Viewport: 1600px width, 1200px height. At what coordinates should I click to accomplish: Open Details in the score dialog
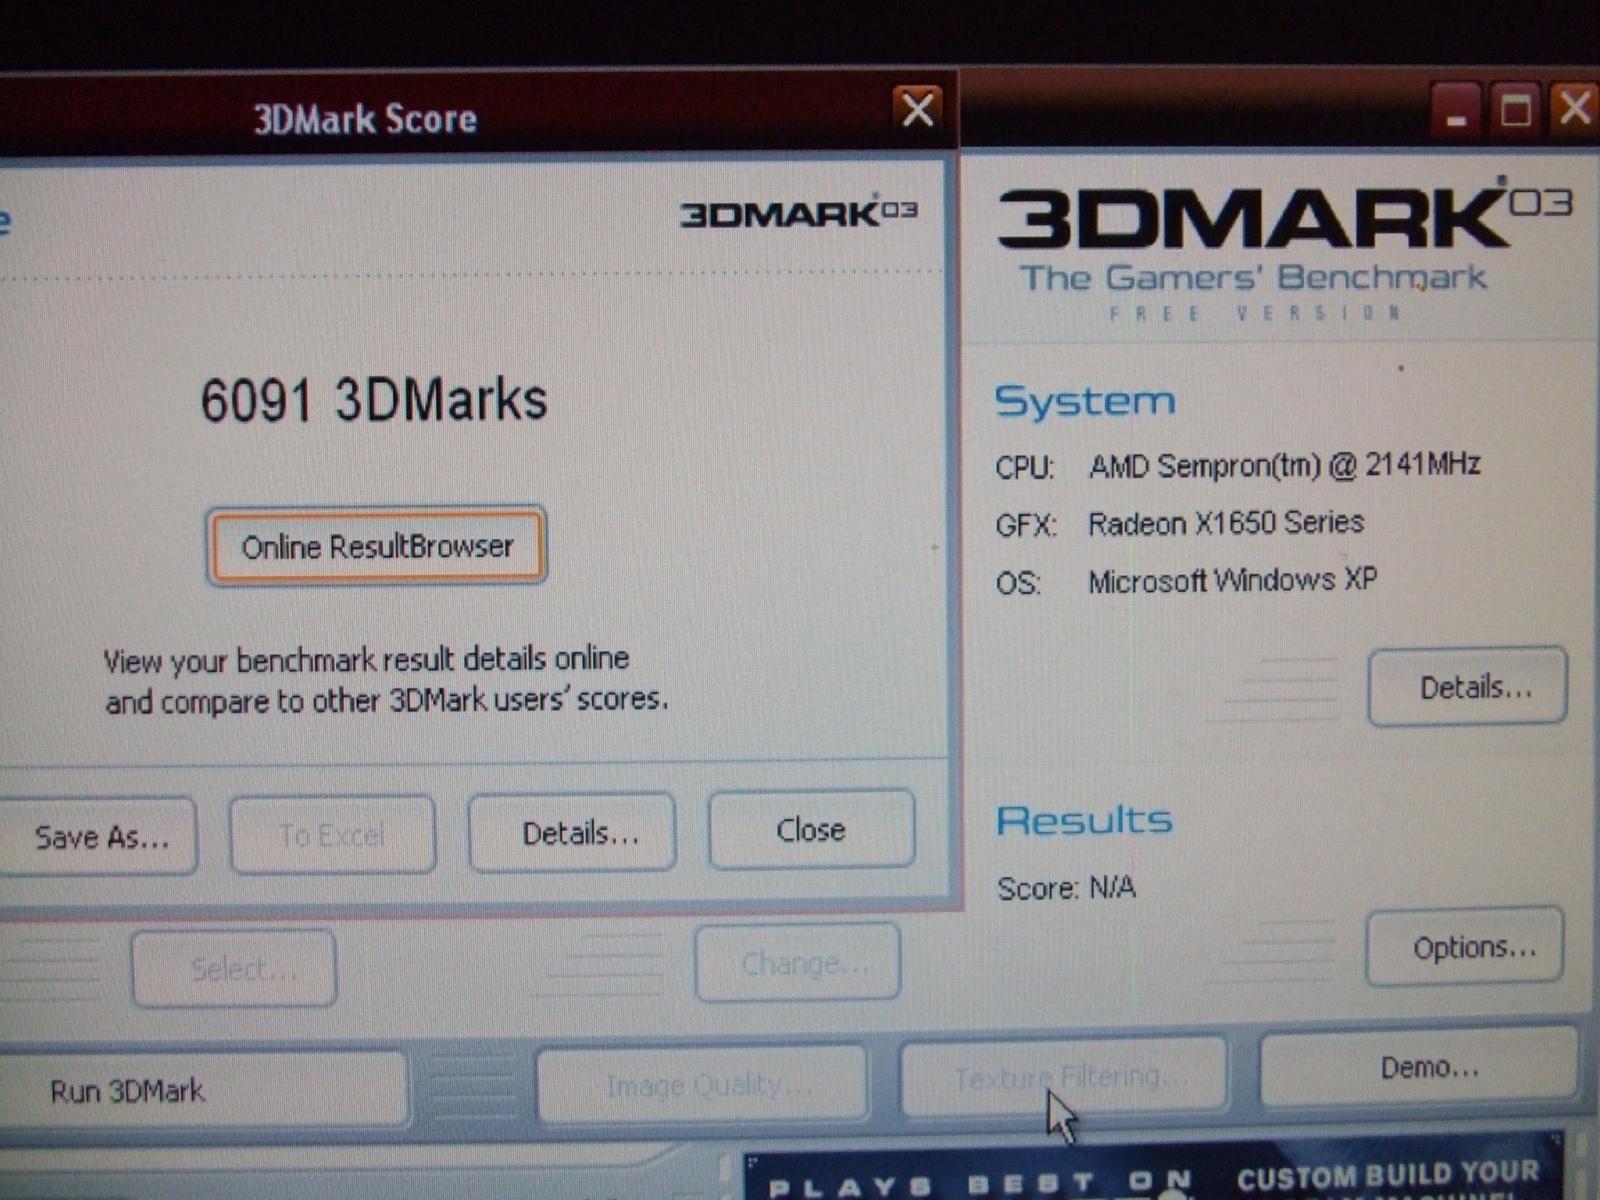(x=572, y=832)
